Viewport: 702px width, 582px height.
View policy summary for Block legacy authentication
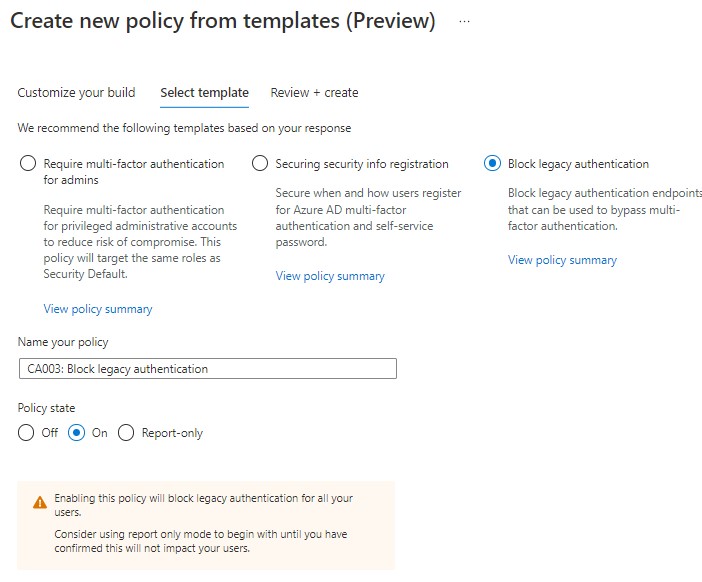(562, 260)
